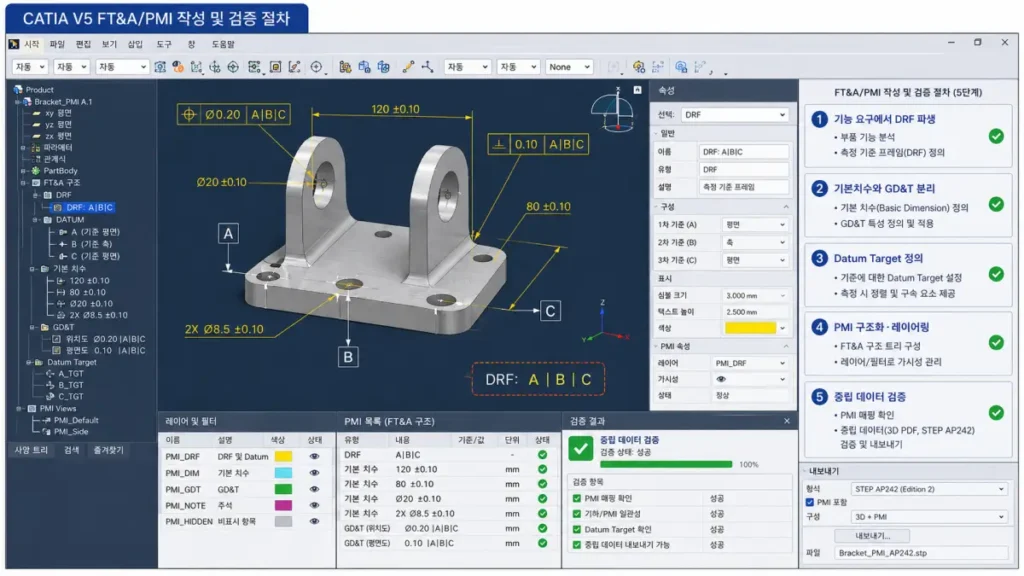Toggle visibility eye for PMI_GDT layer

click(314, 489)
